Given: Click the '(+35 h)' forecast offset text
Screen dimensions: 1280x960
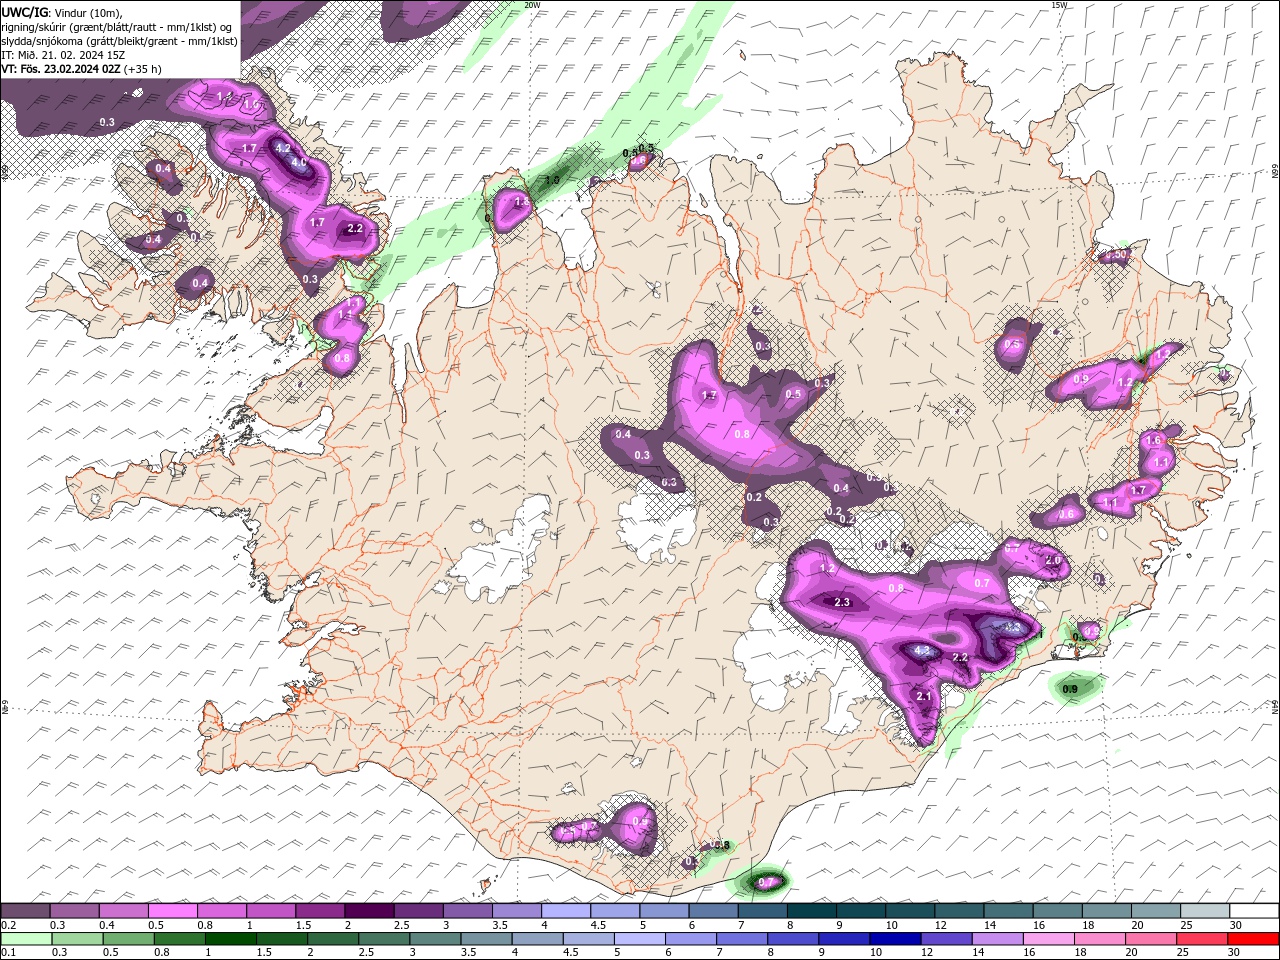Looking at the screenshot, I should click(x=143, y=69).
